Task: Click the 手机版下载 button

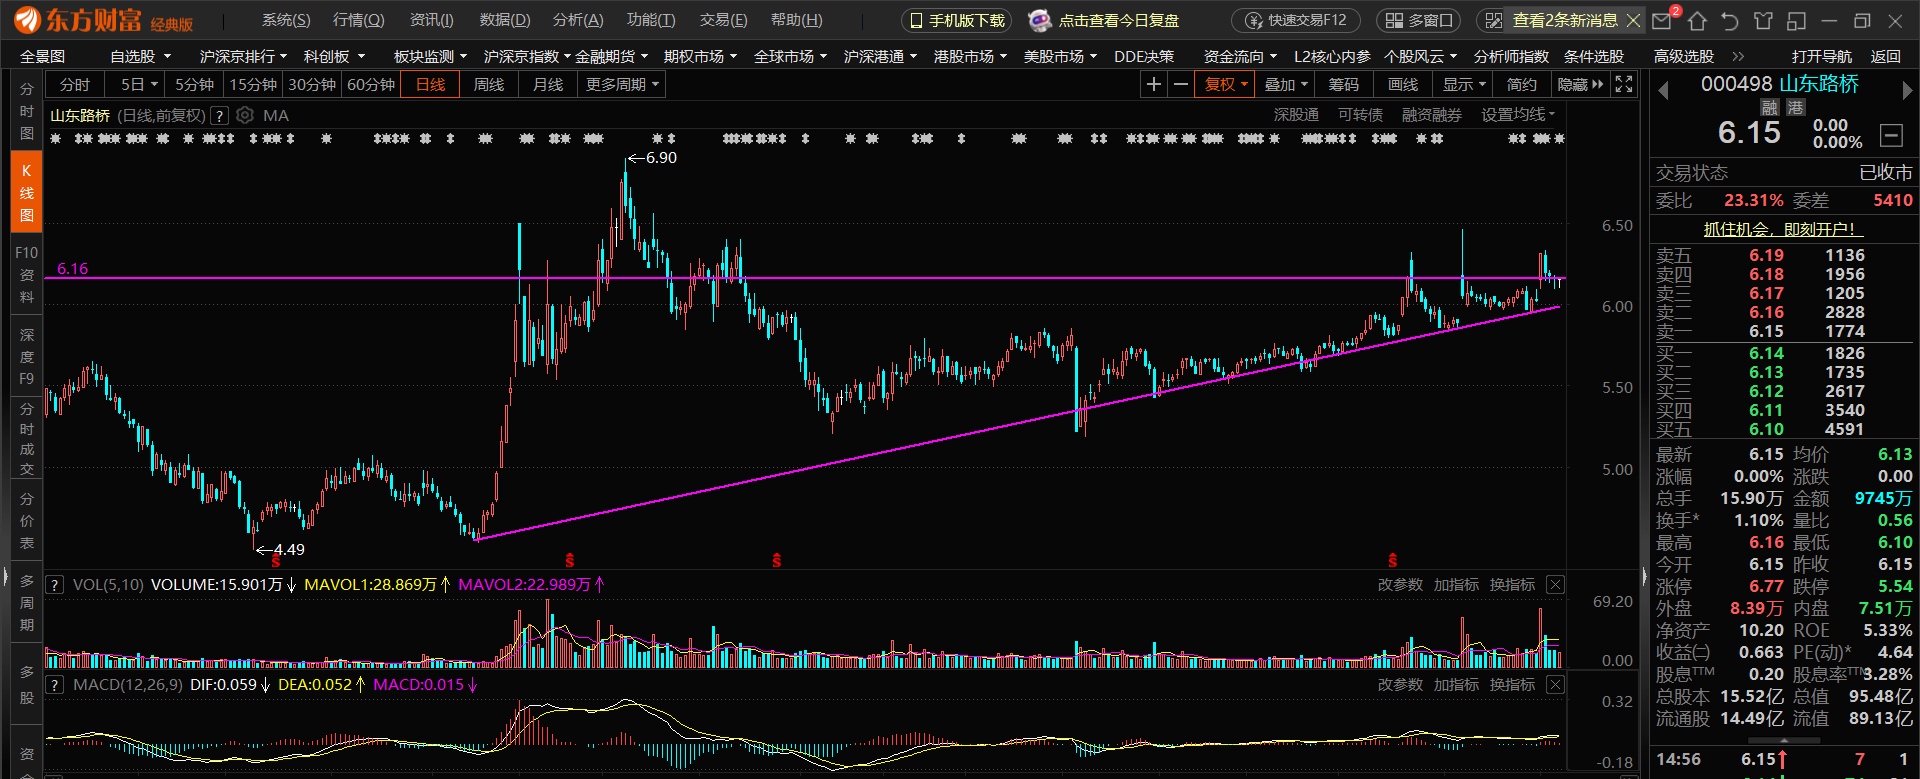Action: point(957,20)
